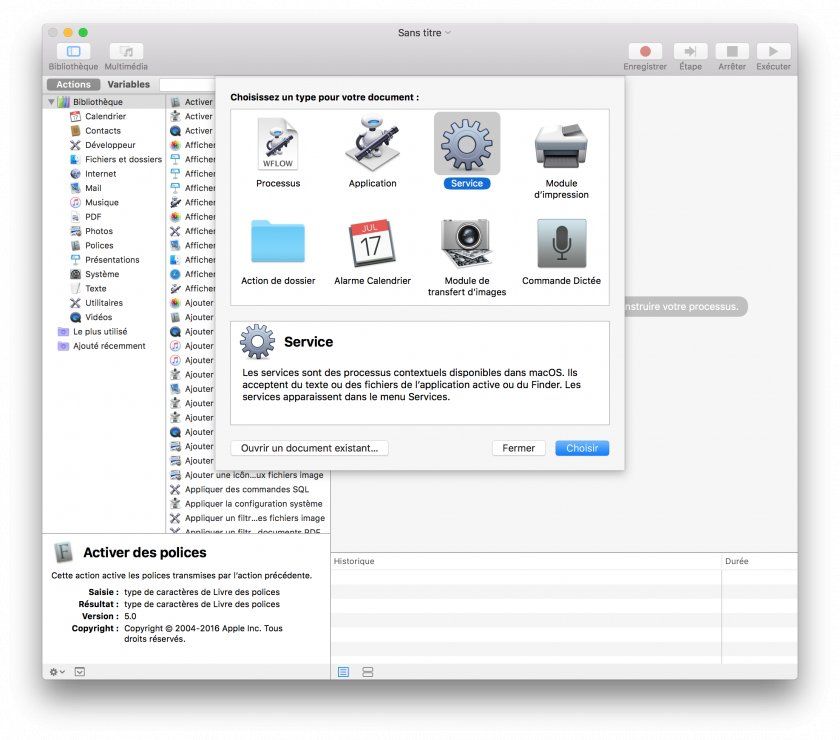Image resolution: width=840 pixels, height=740 pixels.
Task: Toggle the Bibliothèque panel in the toolbar
Action: (x=73, y=51)
